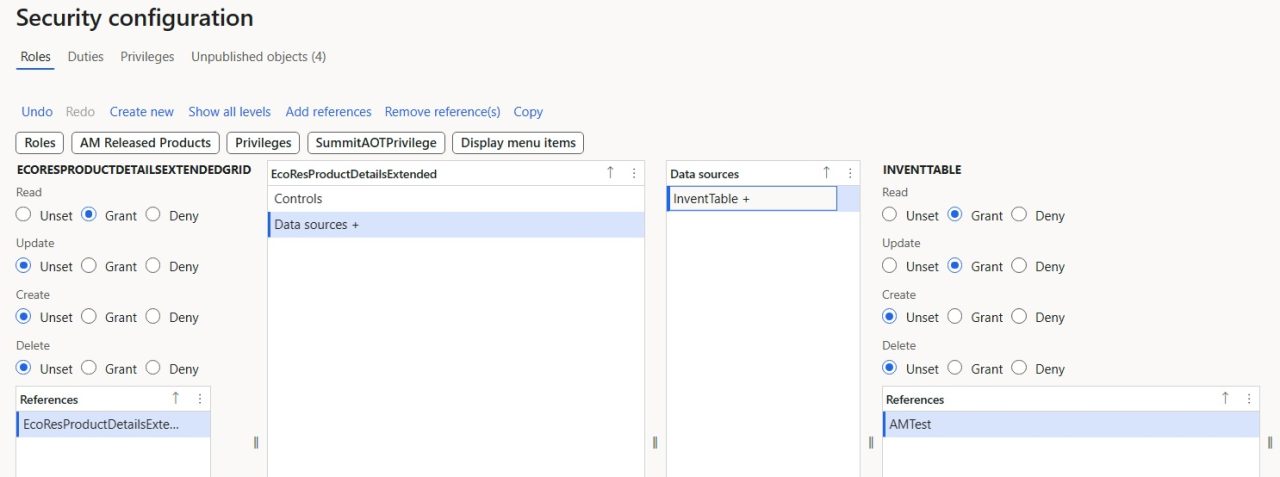The image size is (1280, 477).
Task: Open options menu for EcoResProductDetailsExtended column
Action: point(633,173)
